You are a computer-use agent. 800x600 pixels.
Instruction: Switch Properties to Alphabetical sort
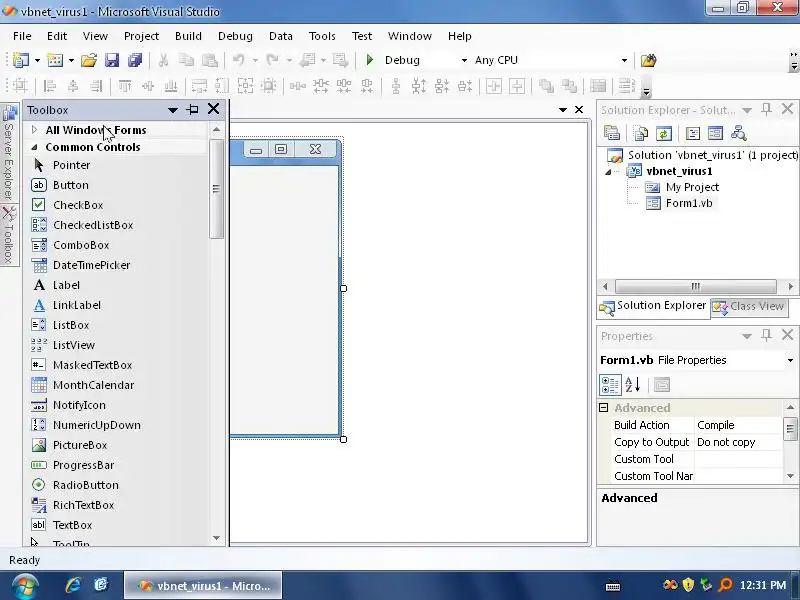(x=633, y=385)
